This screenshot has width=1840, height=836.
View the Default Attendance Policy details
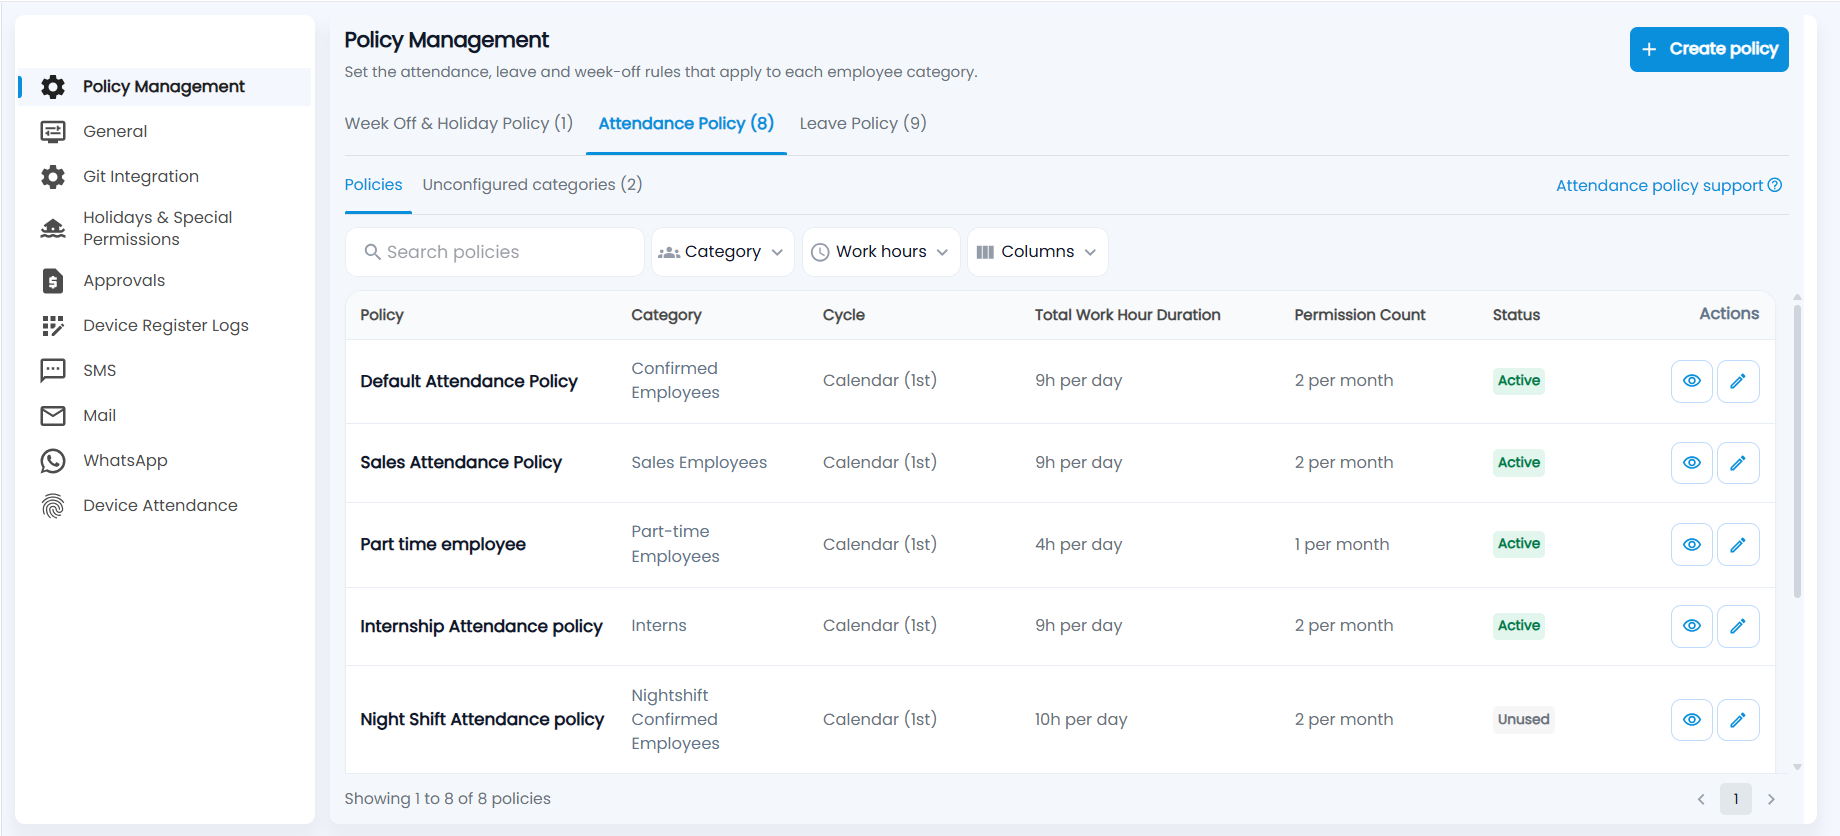[1692, 381]
